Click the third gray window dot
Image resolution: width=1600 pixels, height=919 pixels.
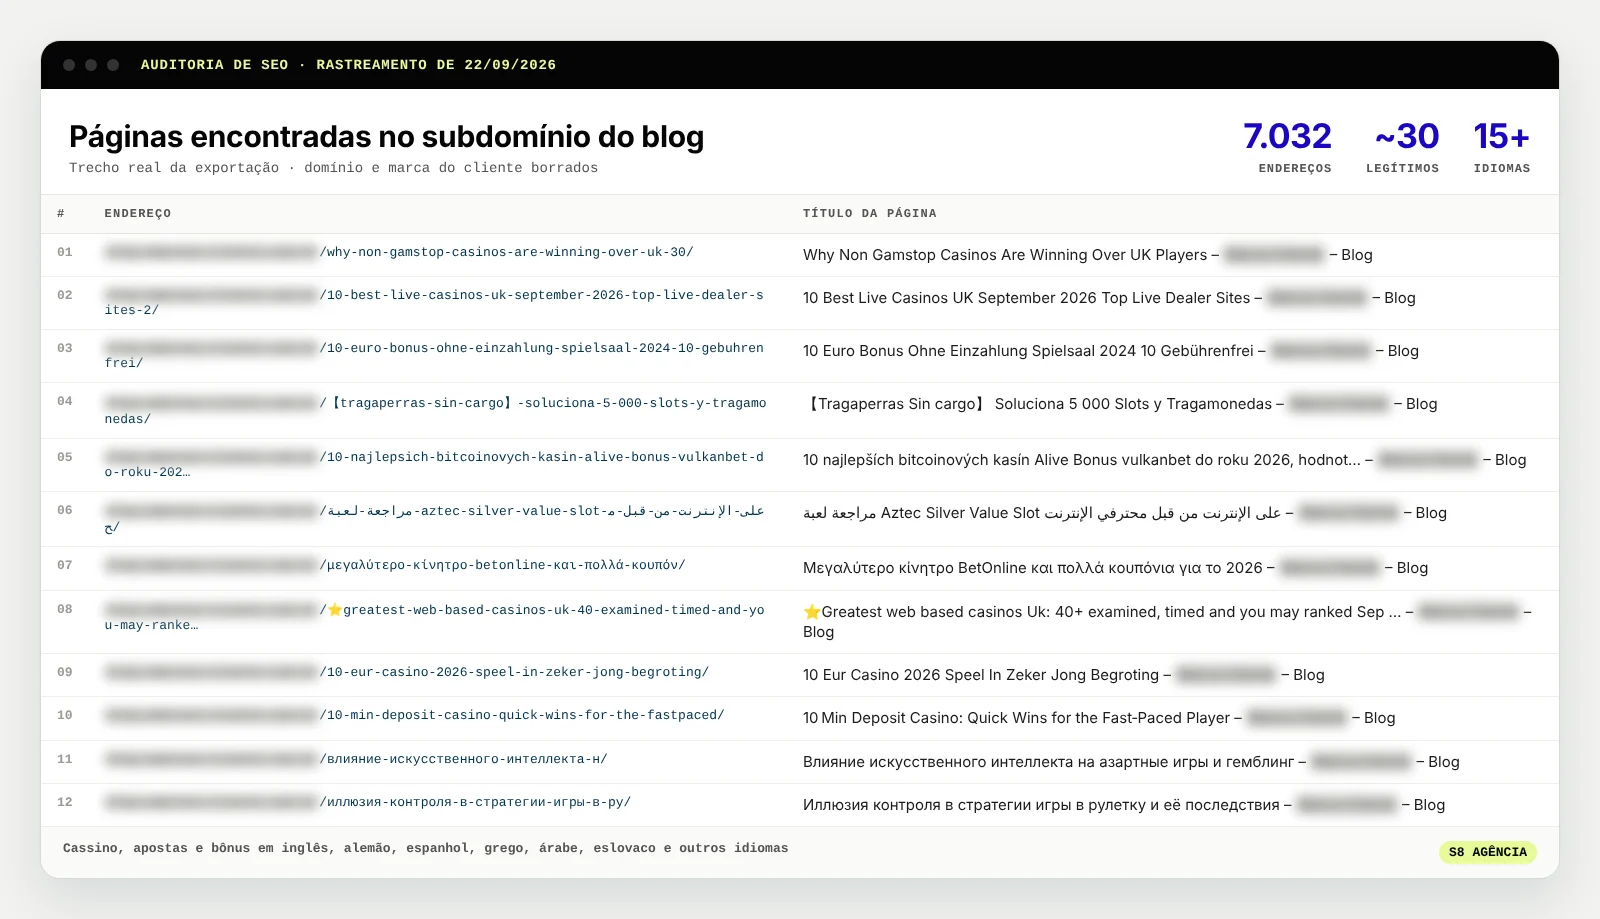pos(113,65)
